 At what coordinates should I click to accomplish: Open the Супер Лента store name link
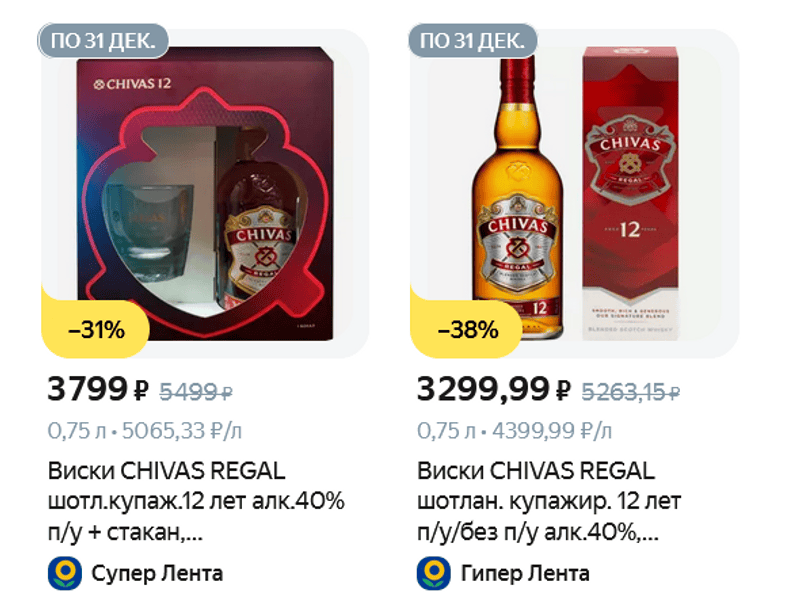point(157,573)
